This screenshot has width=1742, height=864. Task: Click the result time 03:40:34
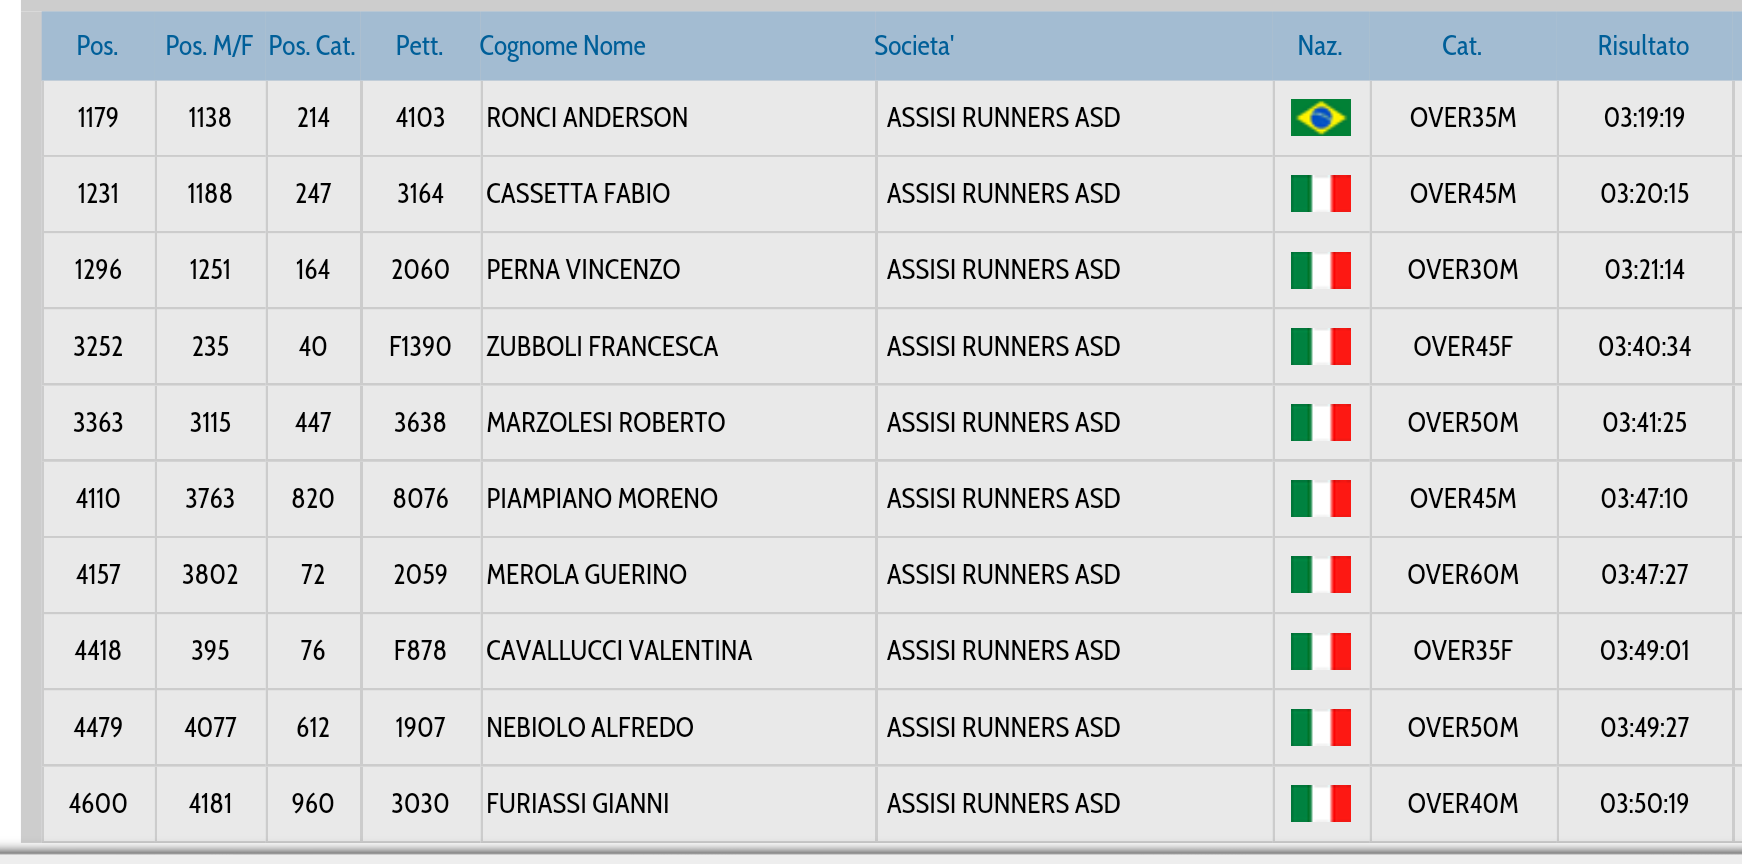1644,347
